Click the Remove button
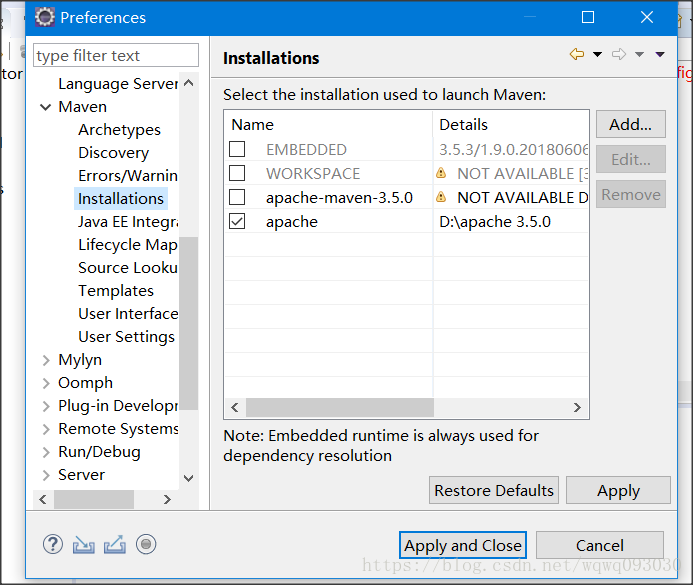The image size is (693, 585). (631, 194)
